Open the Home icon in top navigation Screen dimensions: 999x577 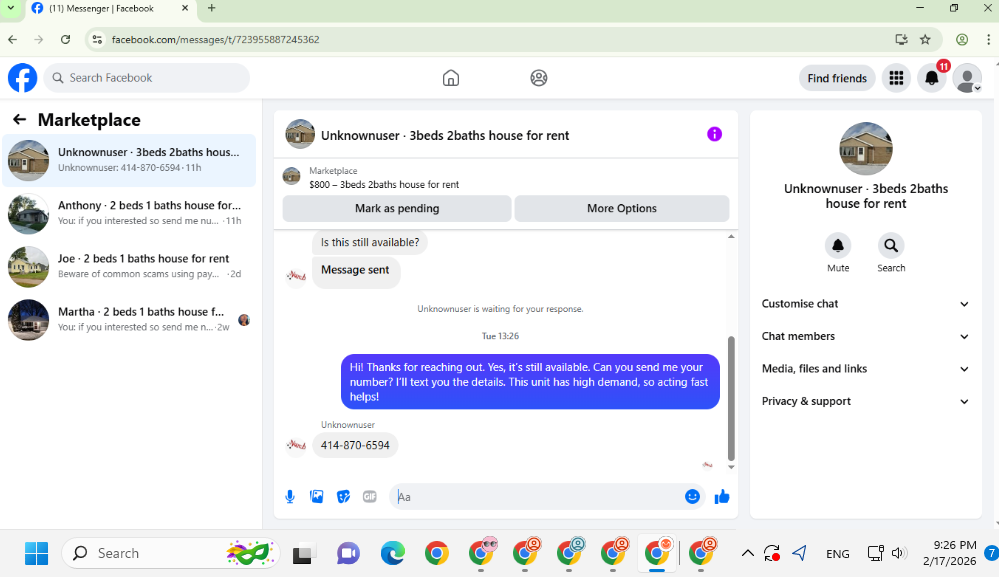pos(450,78)
